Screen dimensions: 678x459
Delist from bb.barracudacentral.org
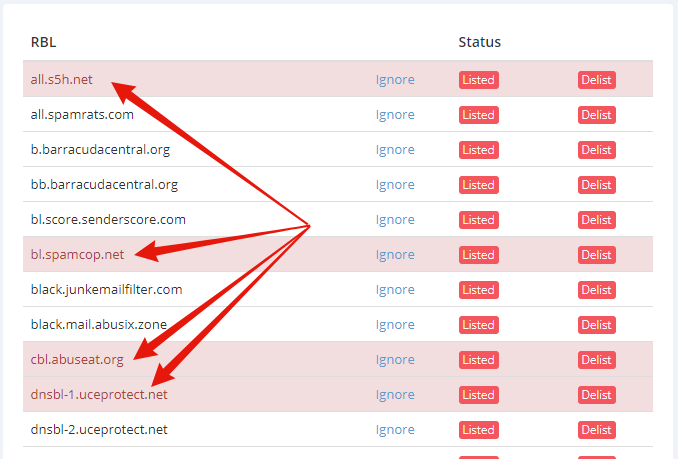click(x=597, y=185)
